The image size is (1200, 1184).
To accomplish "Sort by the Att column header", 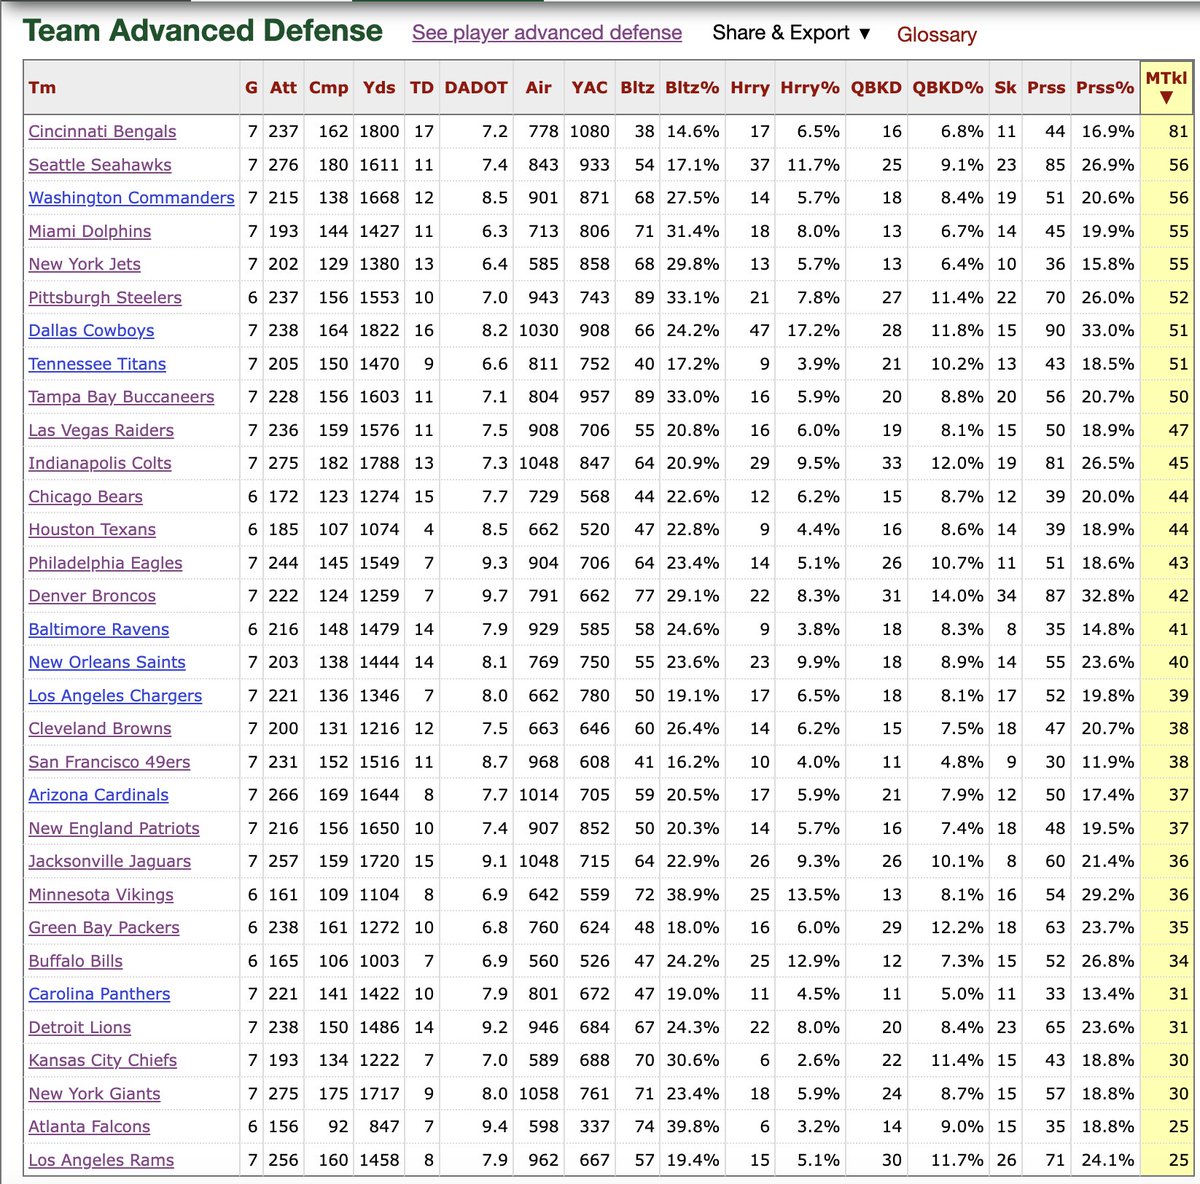I will (283, 87).
